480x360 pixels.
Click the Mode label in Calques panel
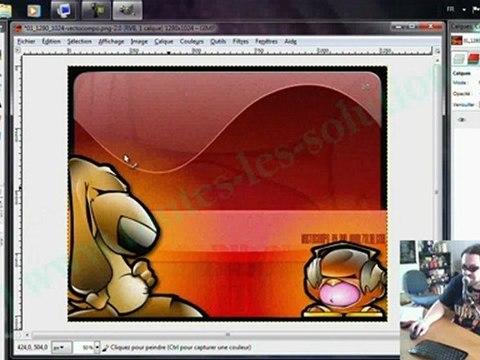point(459,83)
